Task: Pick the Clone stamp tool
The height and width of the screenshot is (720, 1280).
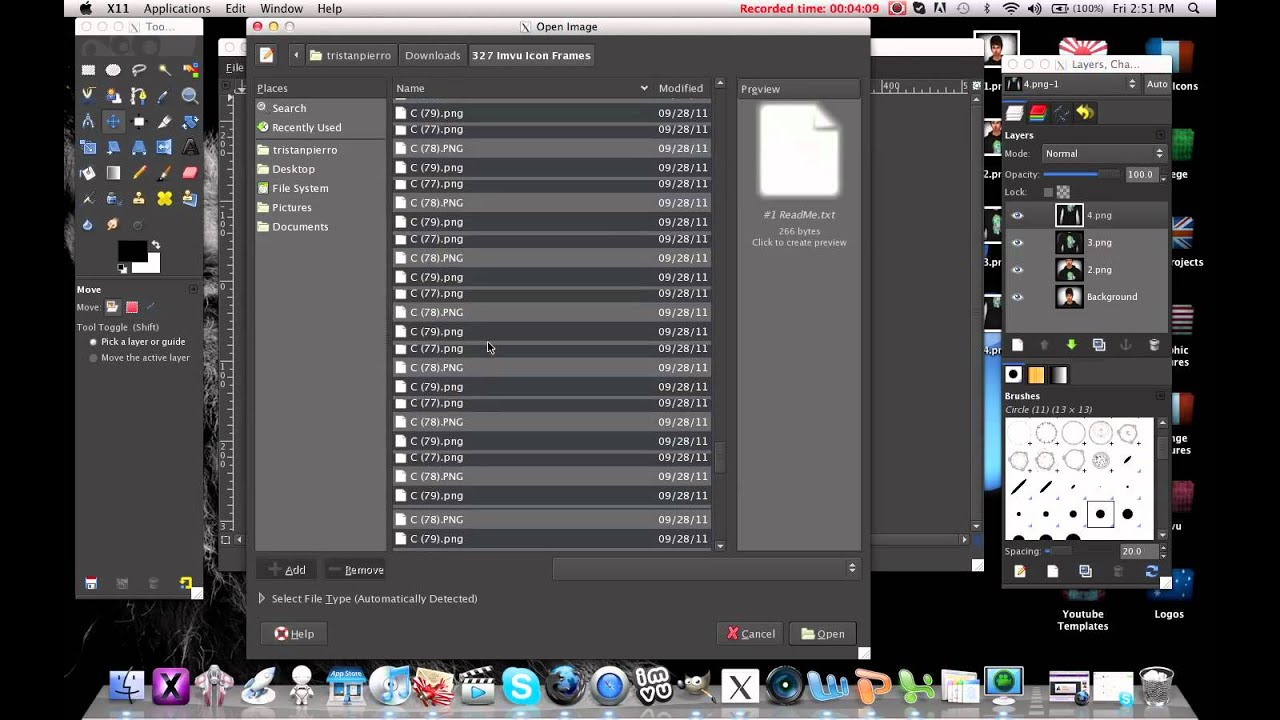Action: [x=139, y=199]
